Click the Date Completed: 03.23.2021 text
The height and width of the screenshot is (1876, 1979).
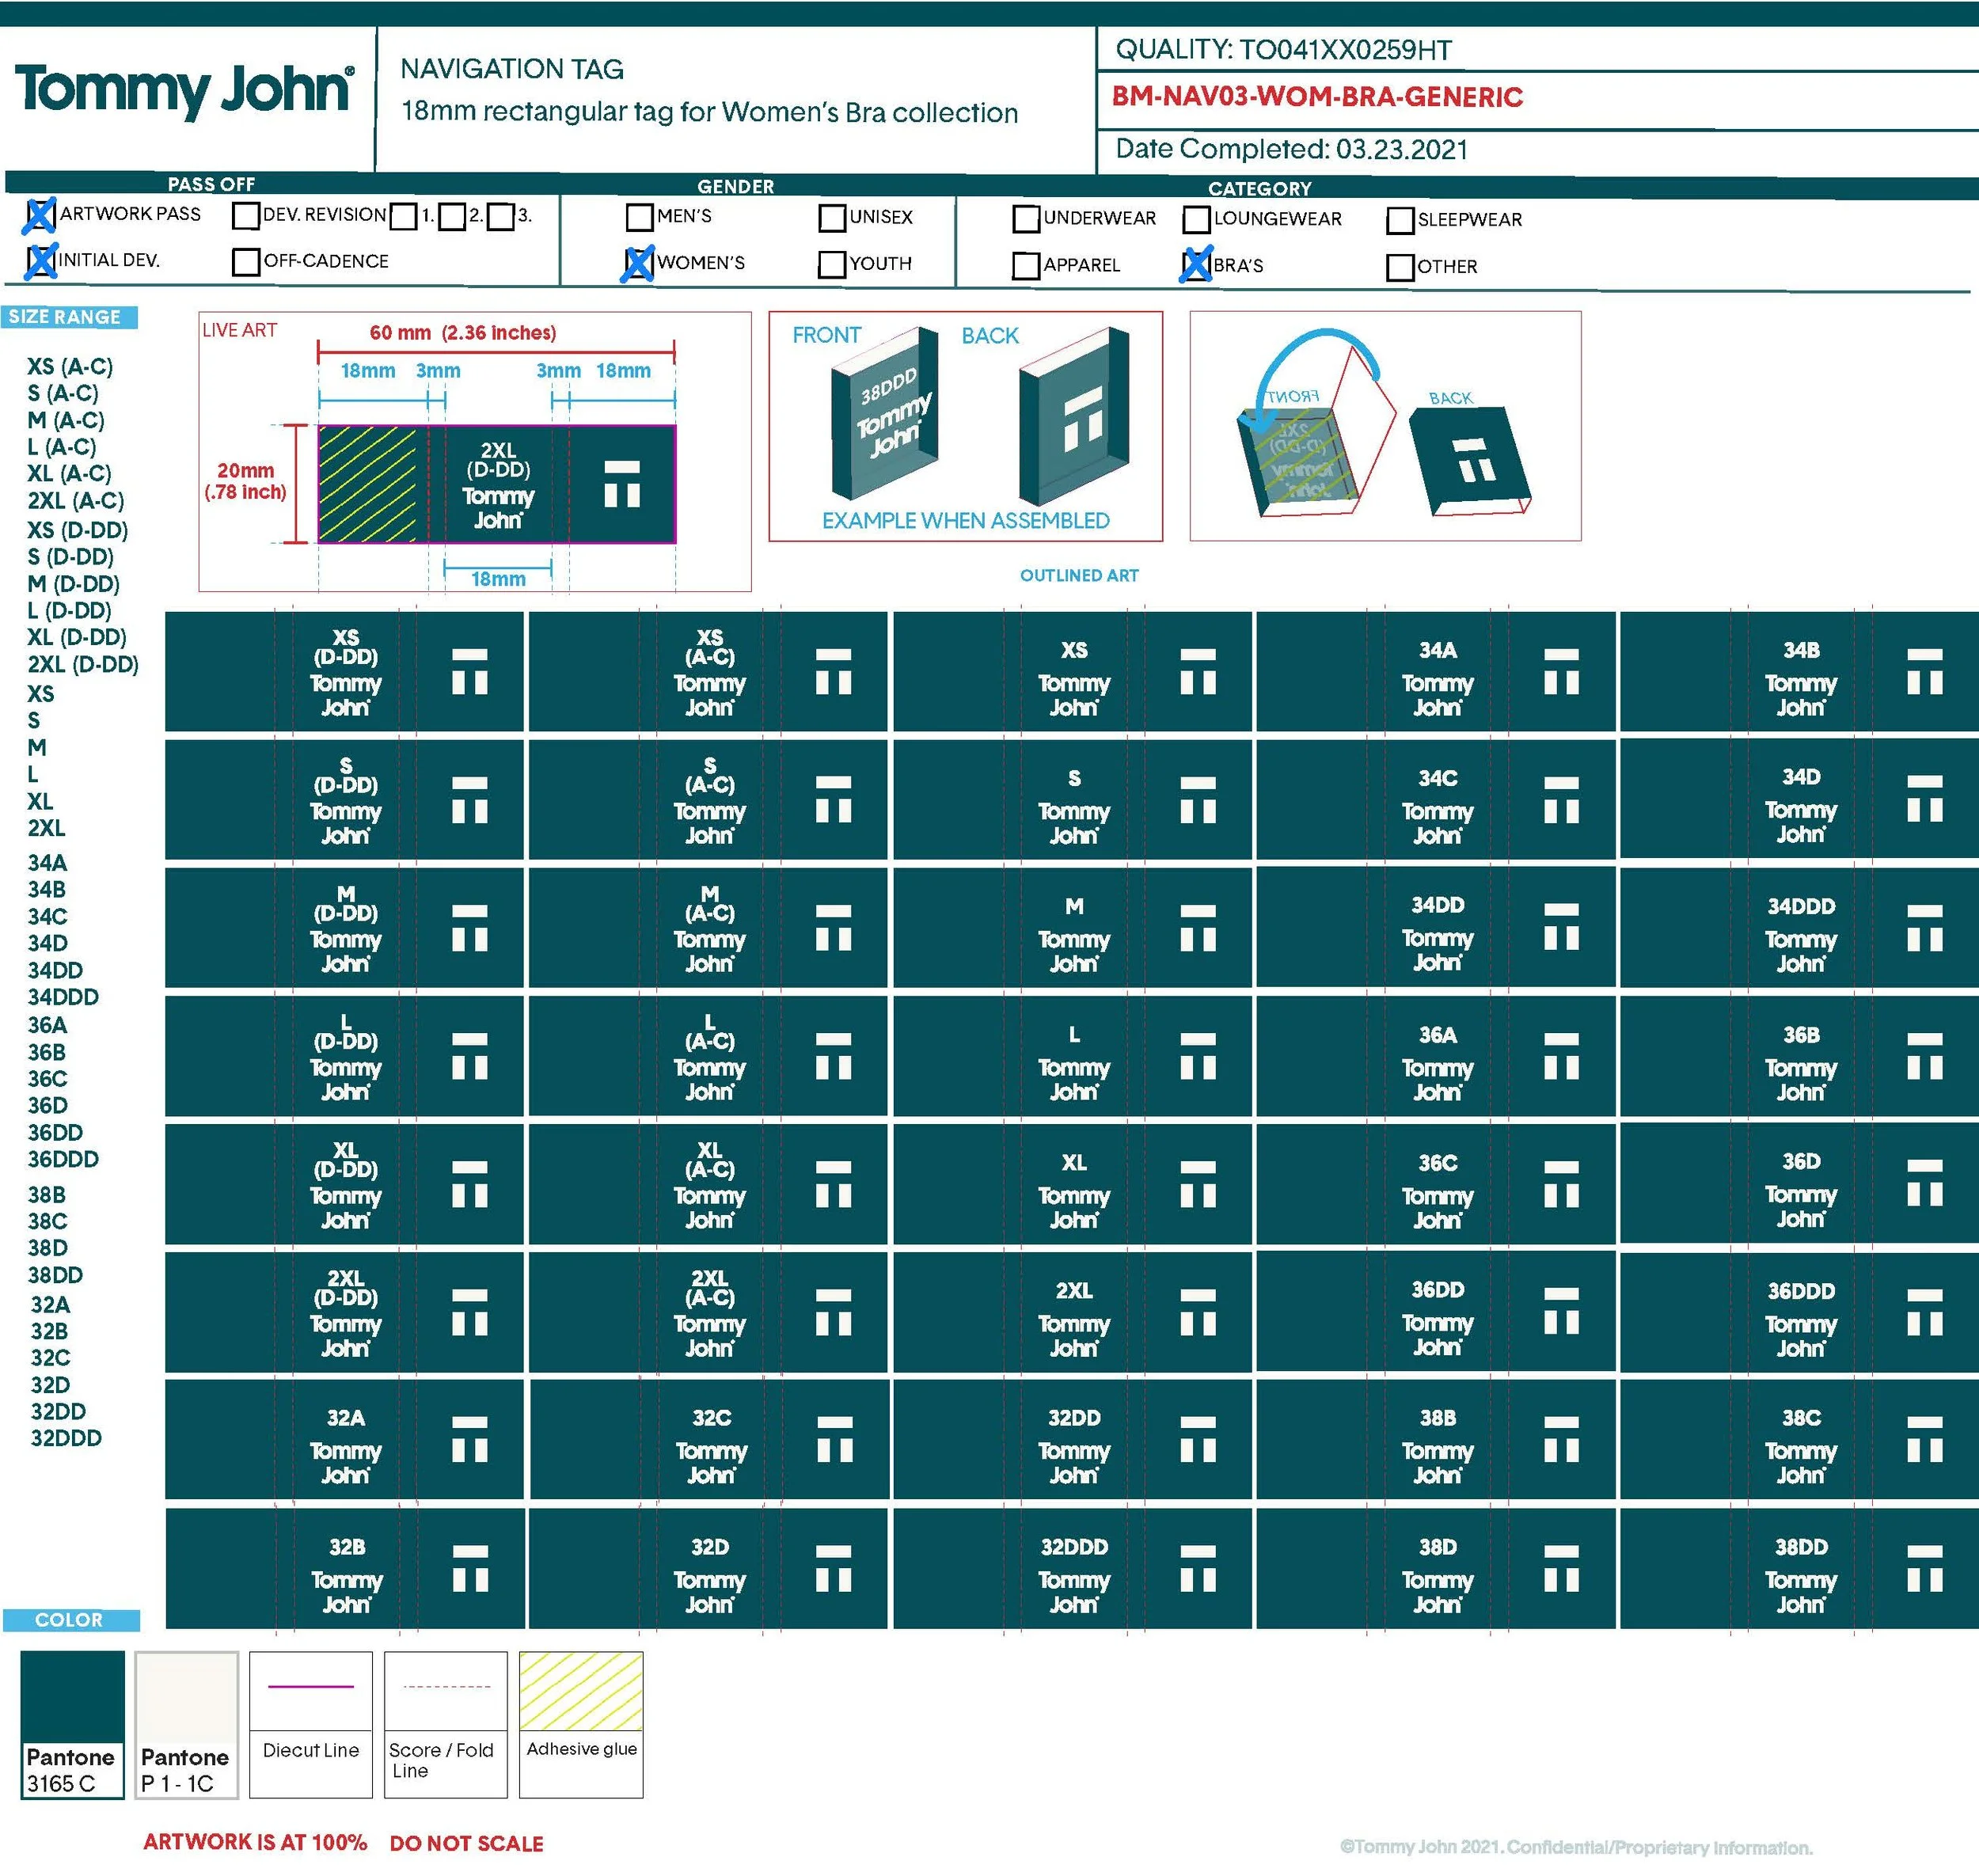[1291, 149]
